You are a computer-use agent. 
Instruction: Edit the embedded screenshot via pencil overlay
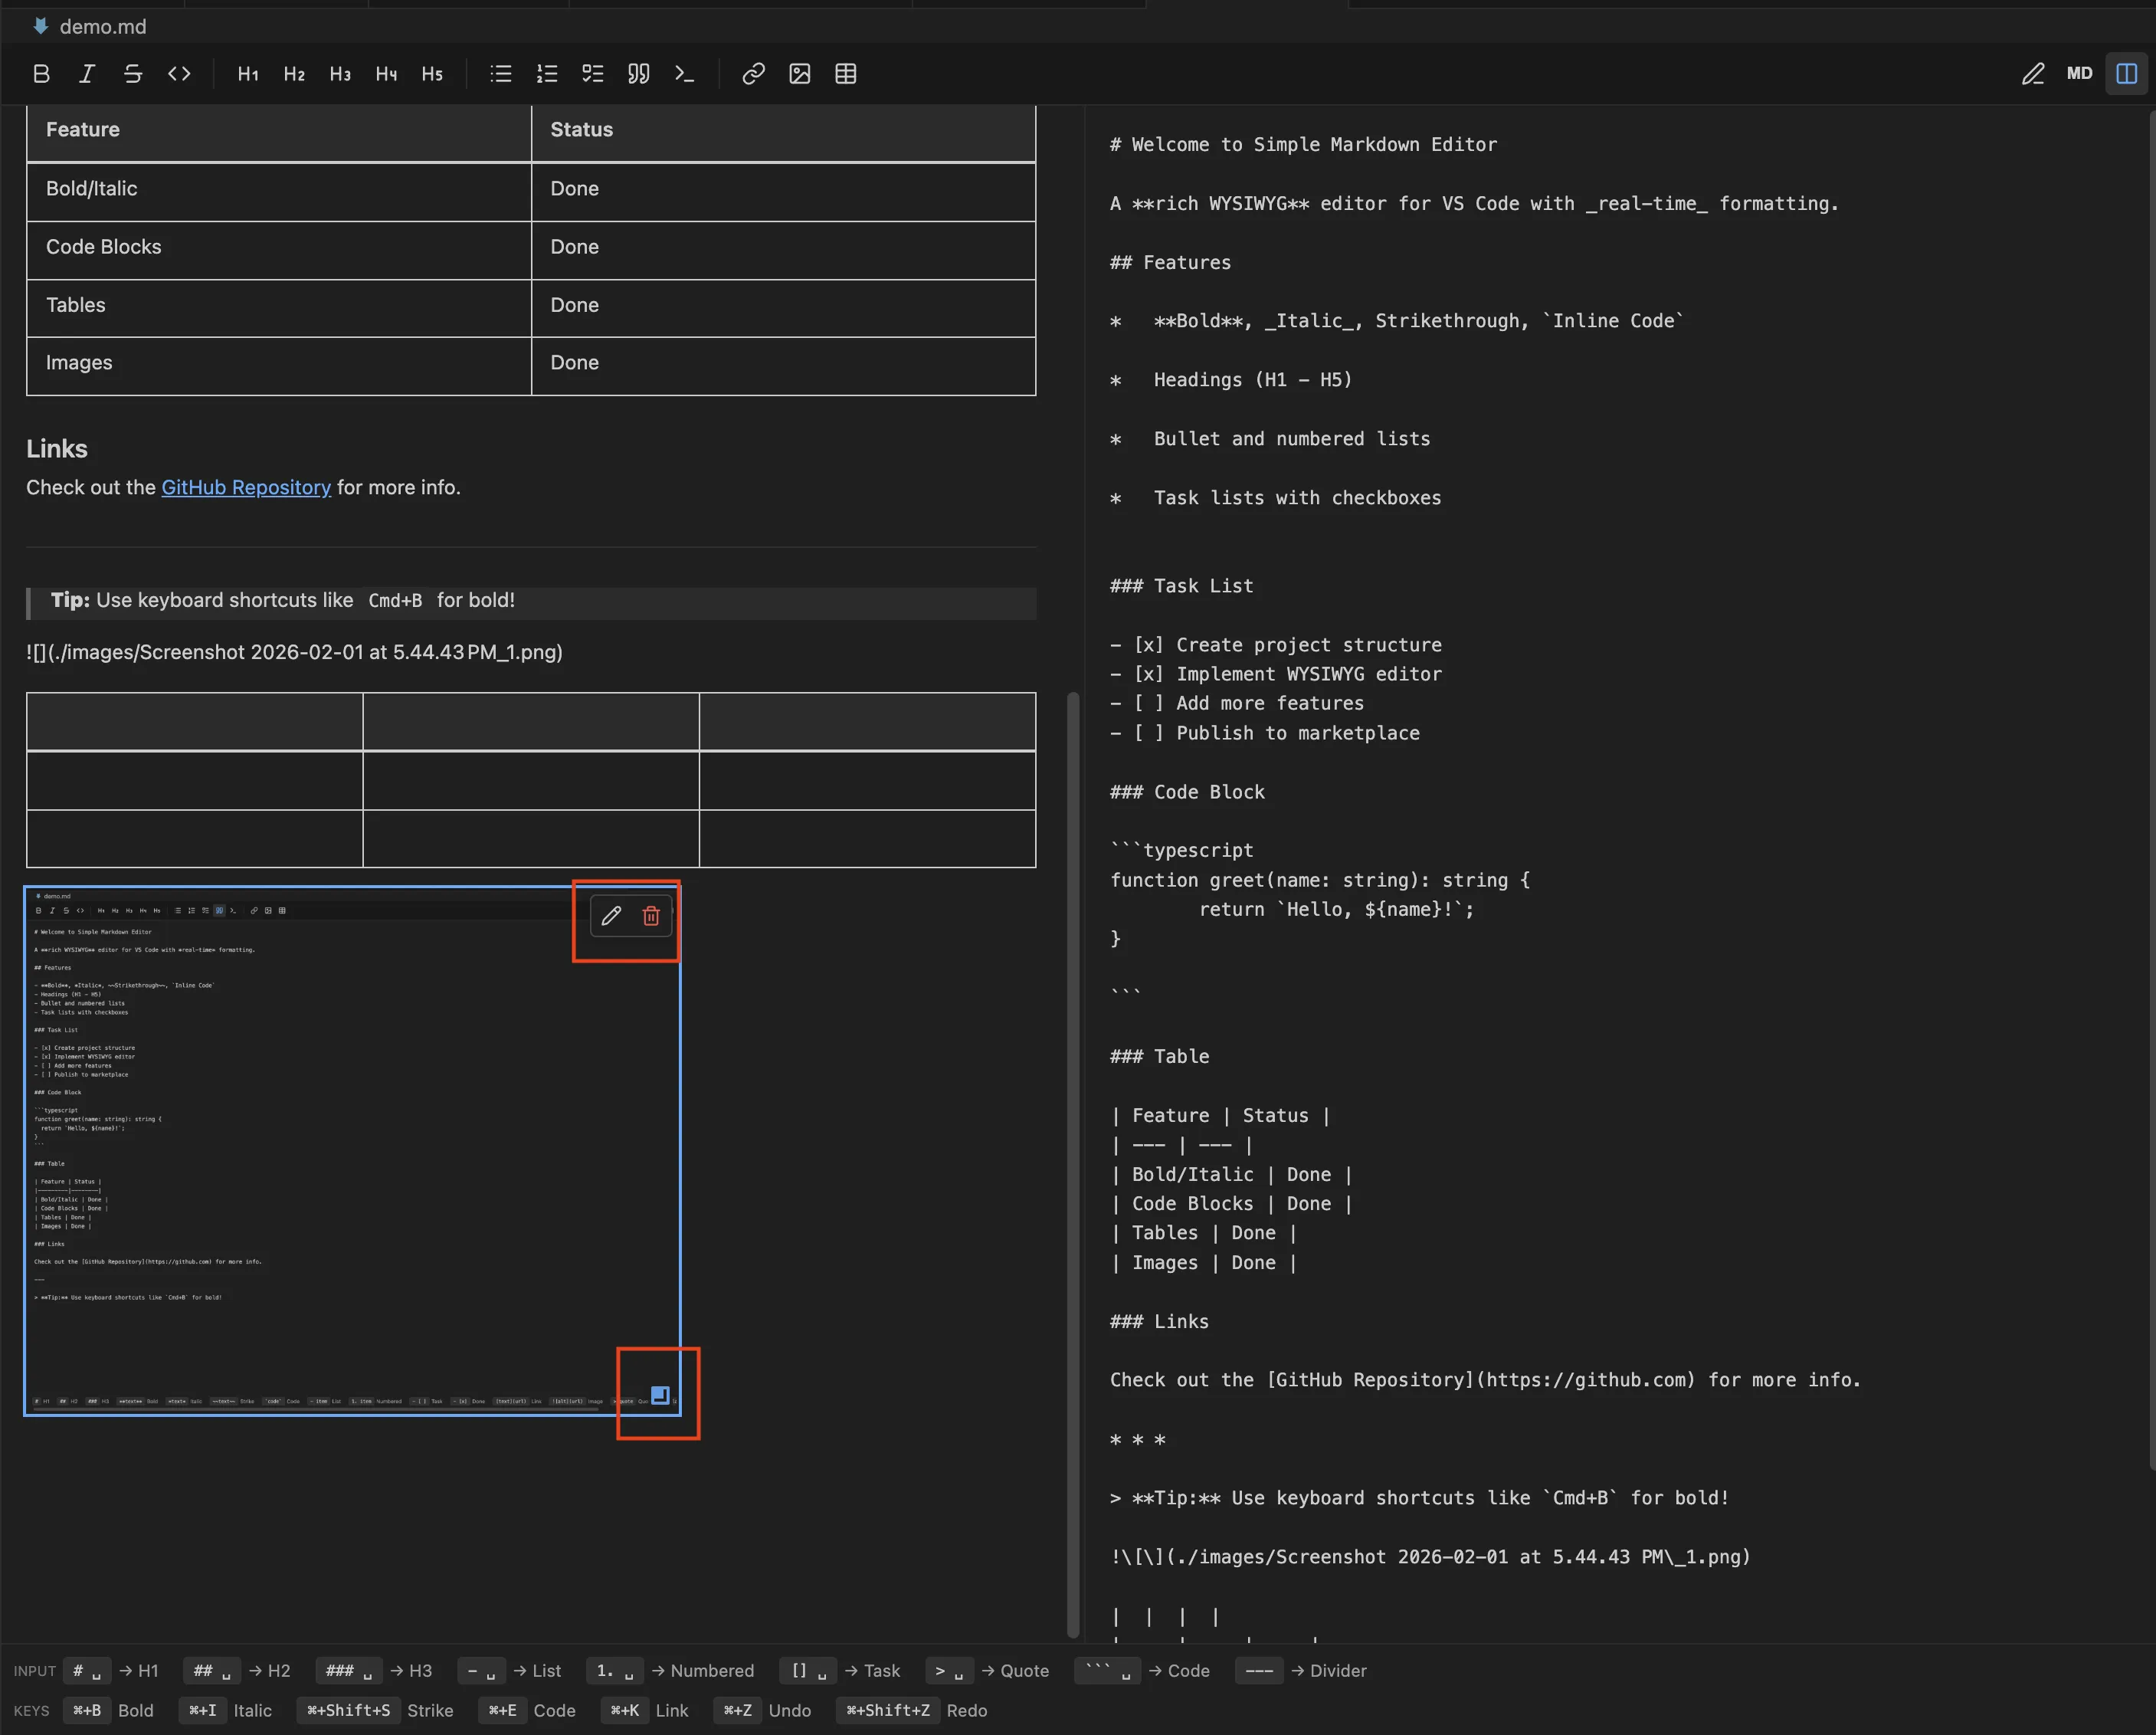(x=611, y=916)
